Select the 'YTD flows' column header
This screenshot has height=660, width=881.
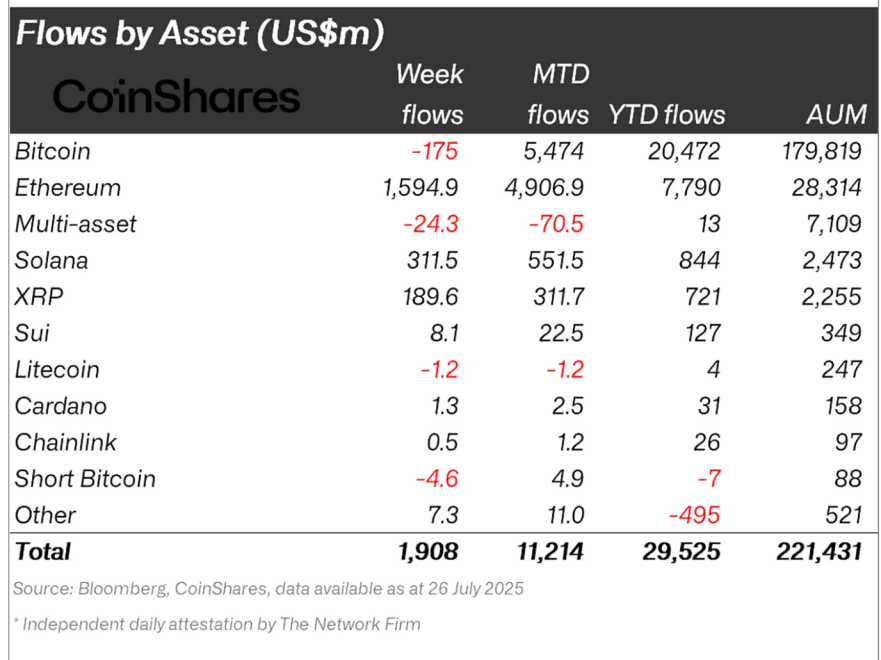(666, 115)
